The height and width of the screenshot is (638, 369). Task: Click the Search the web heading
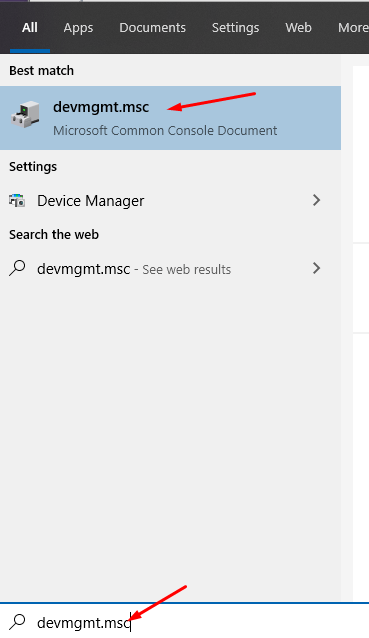click(x=54, y=235)
